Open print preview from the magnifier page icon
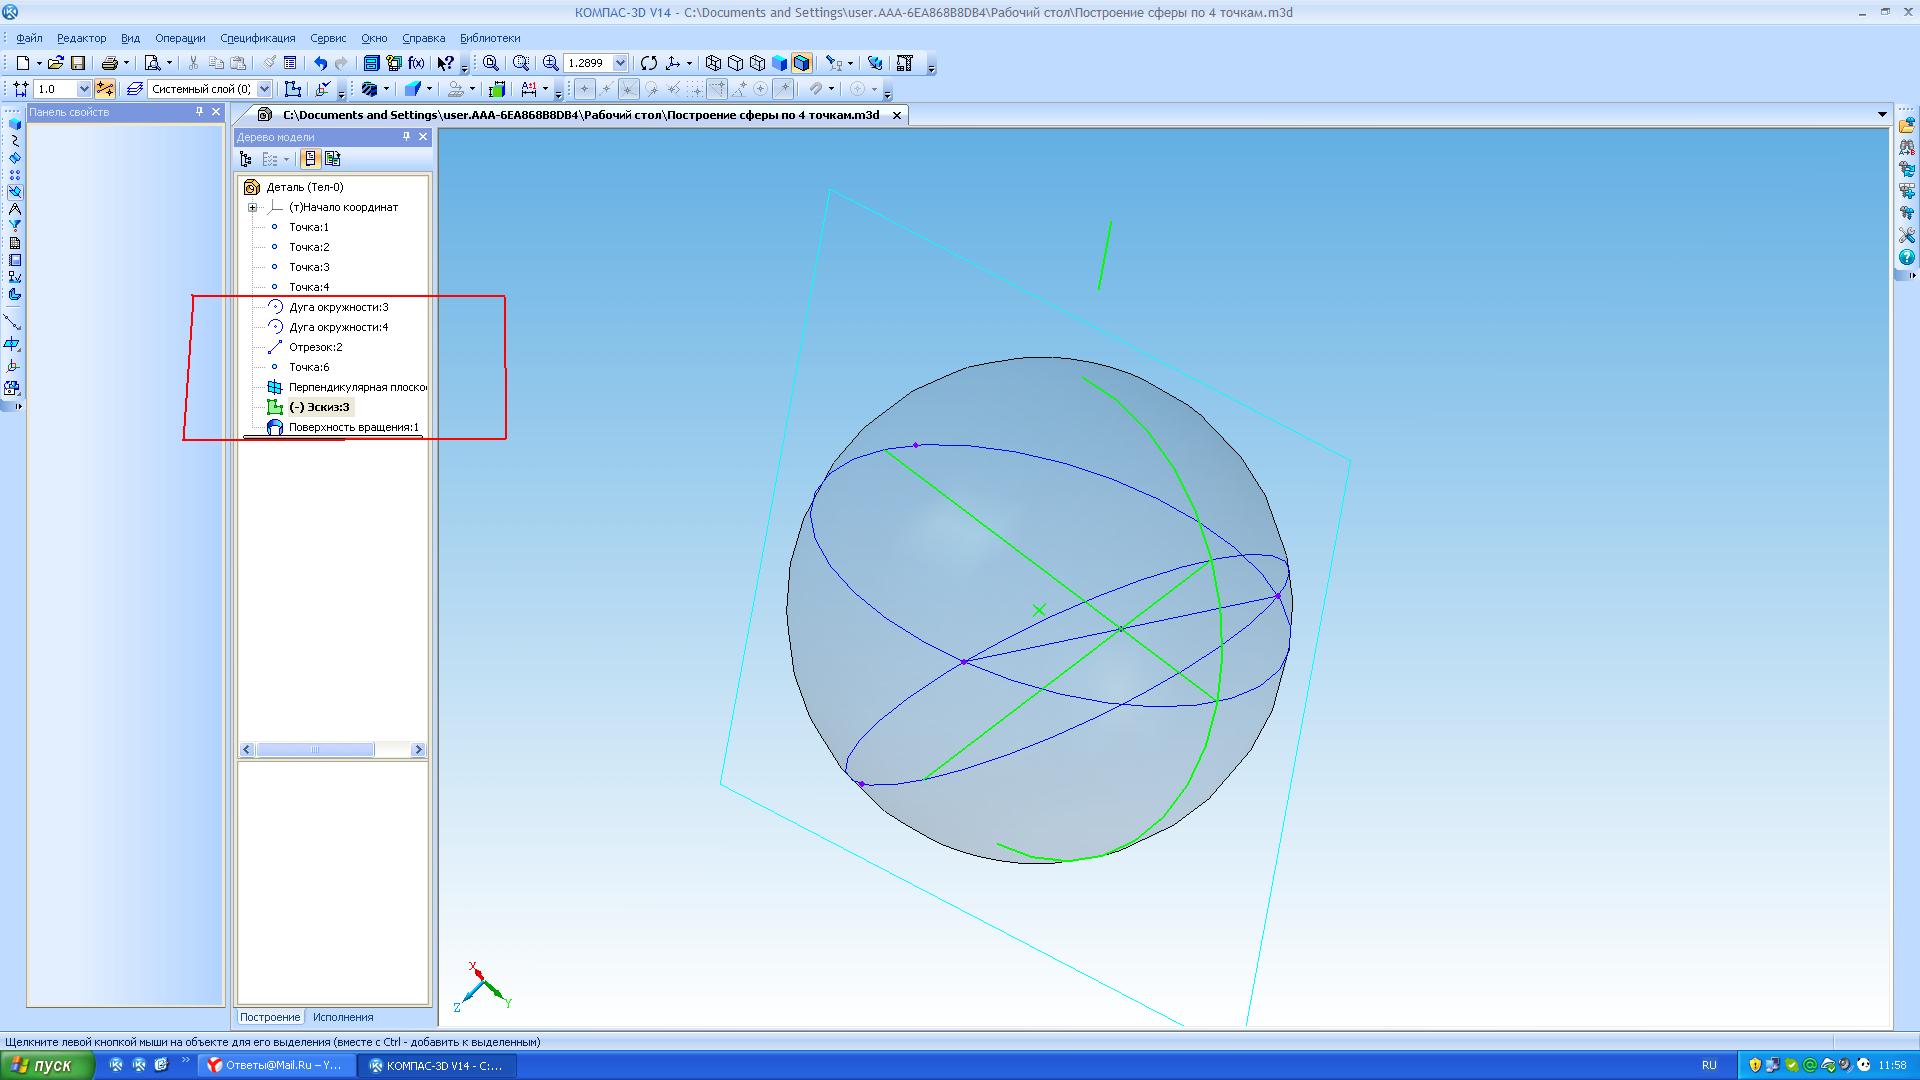The width and height of the screenshot is (1920, 1080). (x=152, y=63)
